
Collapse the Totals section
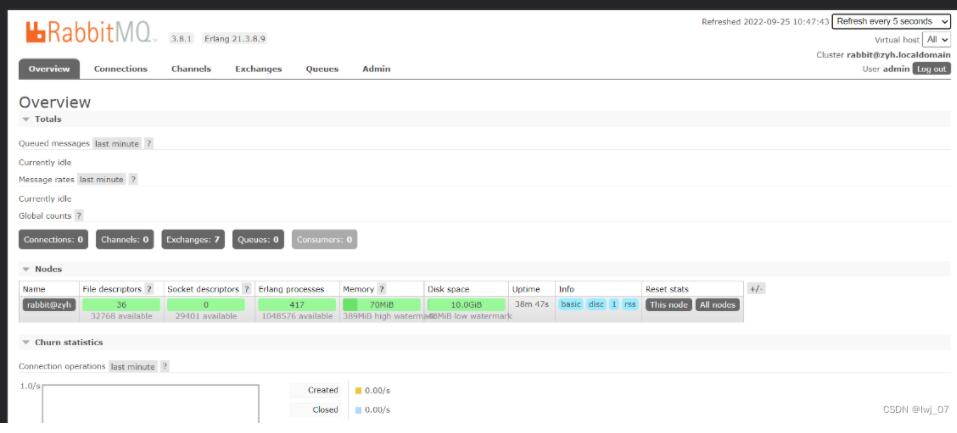42,119
